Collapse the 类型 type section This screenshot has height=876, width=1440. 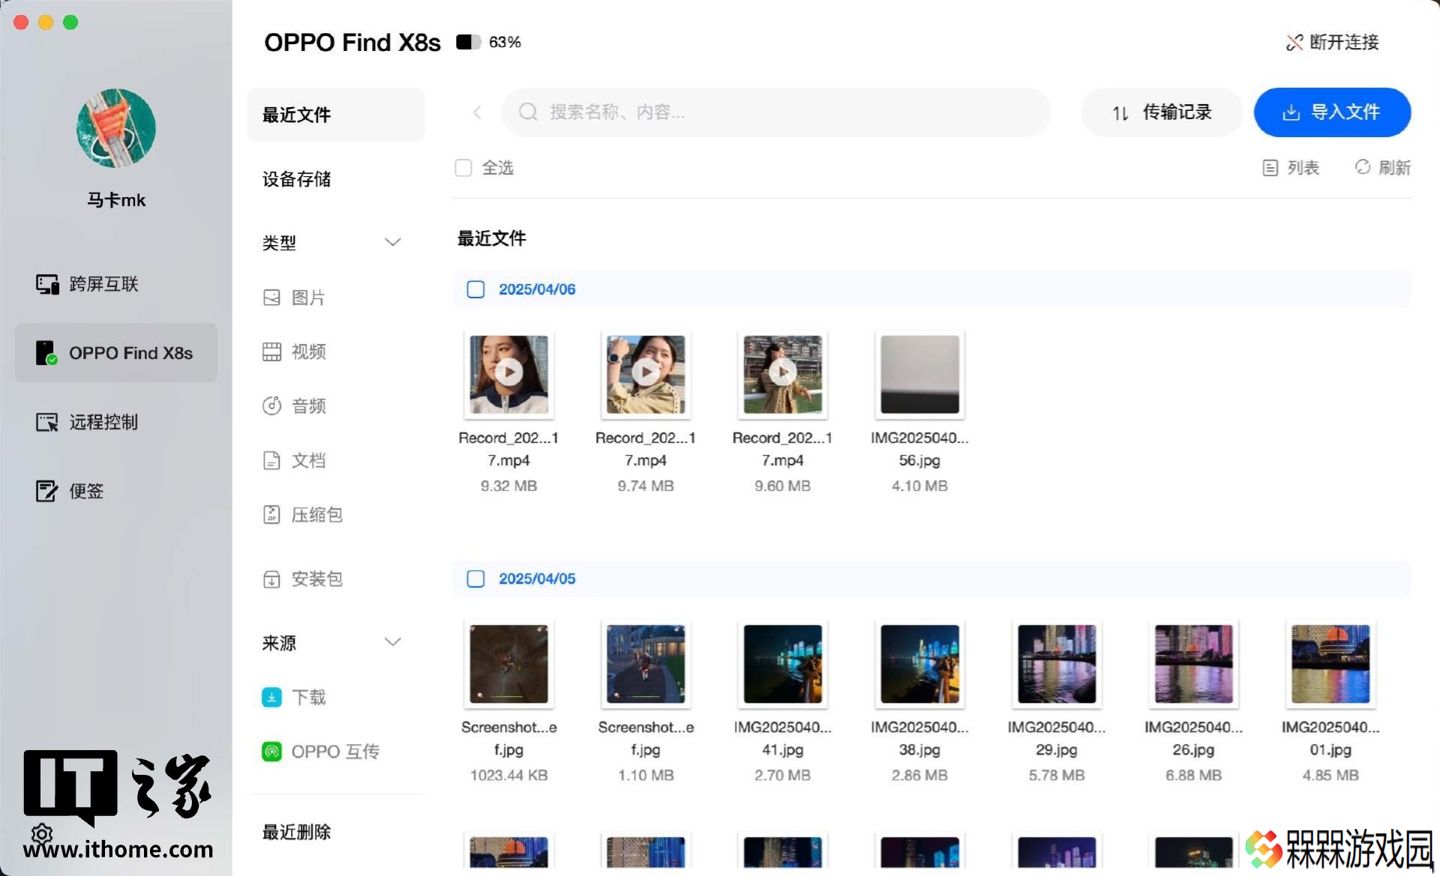click(x=393, y=242)
